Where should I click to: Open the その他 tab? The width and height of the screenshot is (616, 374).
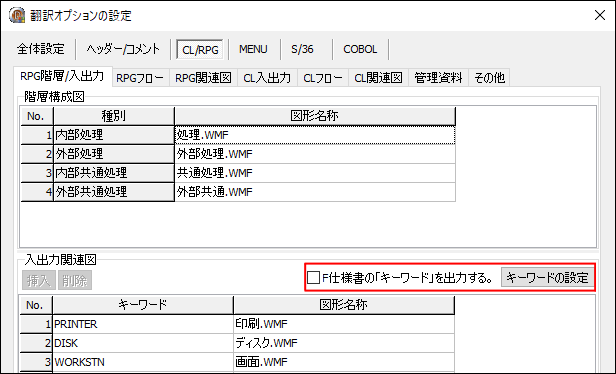(489, 78)
